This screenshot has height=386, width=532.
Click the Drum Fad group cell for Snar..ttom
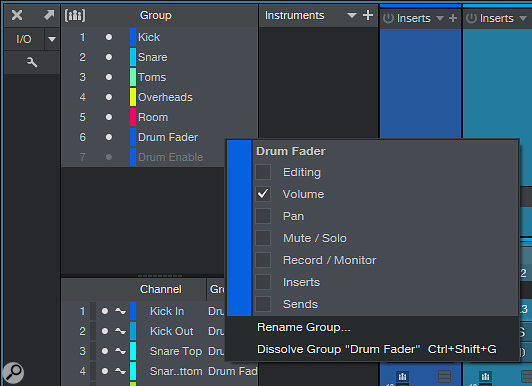click(233, 371)
